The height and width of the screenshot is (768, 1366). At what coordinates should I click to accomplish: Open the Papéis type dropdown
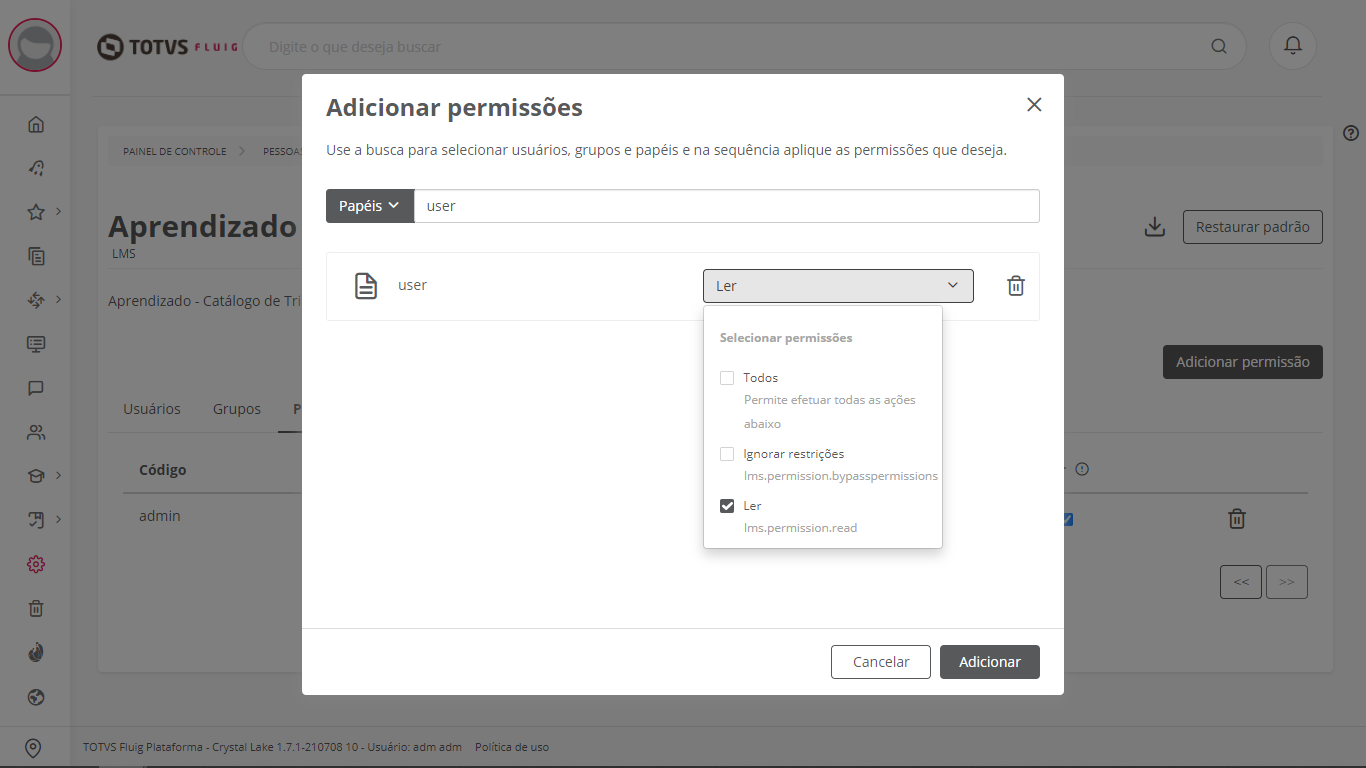pos(370,206)
